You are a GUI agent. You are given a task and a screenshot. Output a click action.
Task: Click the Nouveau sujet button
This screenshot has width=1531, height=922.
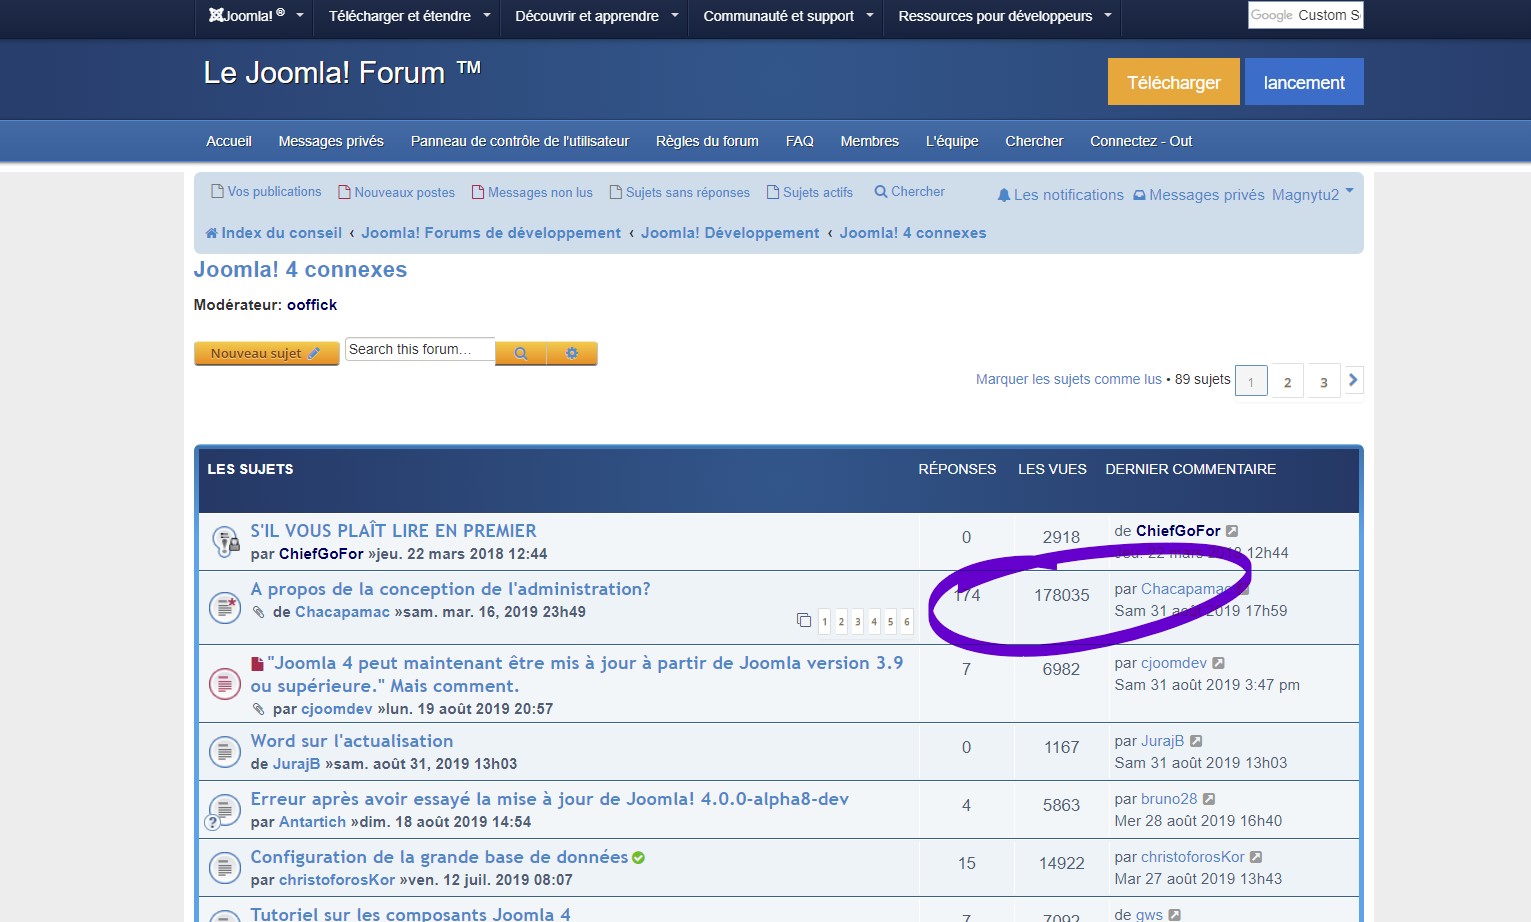pyautogui.click(x=266, y=353)
